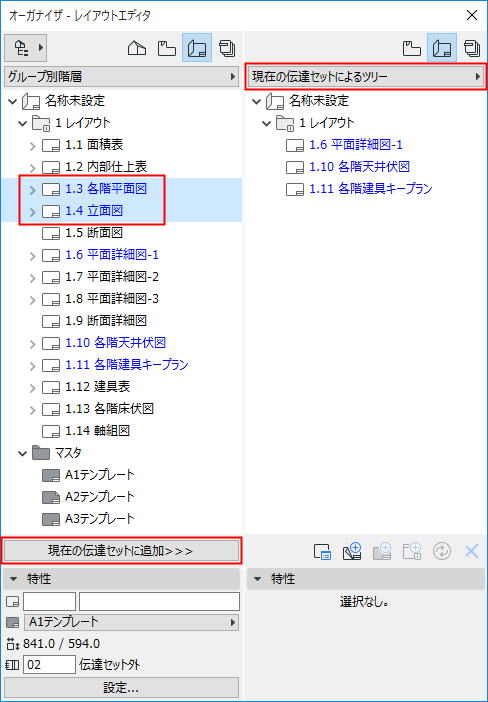The width and height of the screenshot is (488, 702).
Task: Select 1.2 内部仕上表 layout
Action: coord(106,167)
